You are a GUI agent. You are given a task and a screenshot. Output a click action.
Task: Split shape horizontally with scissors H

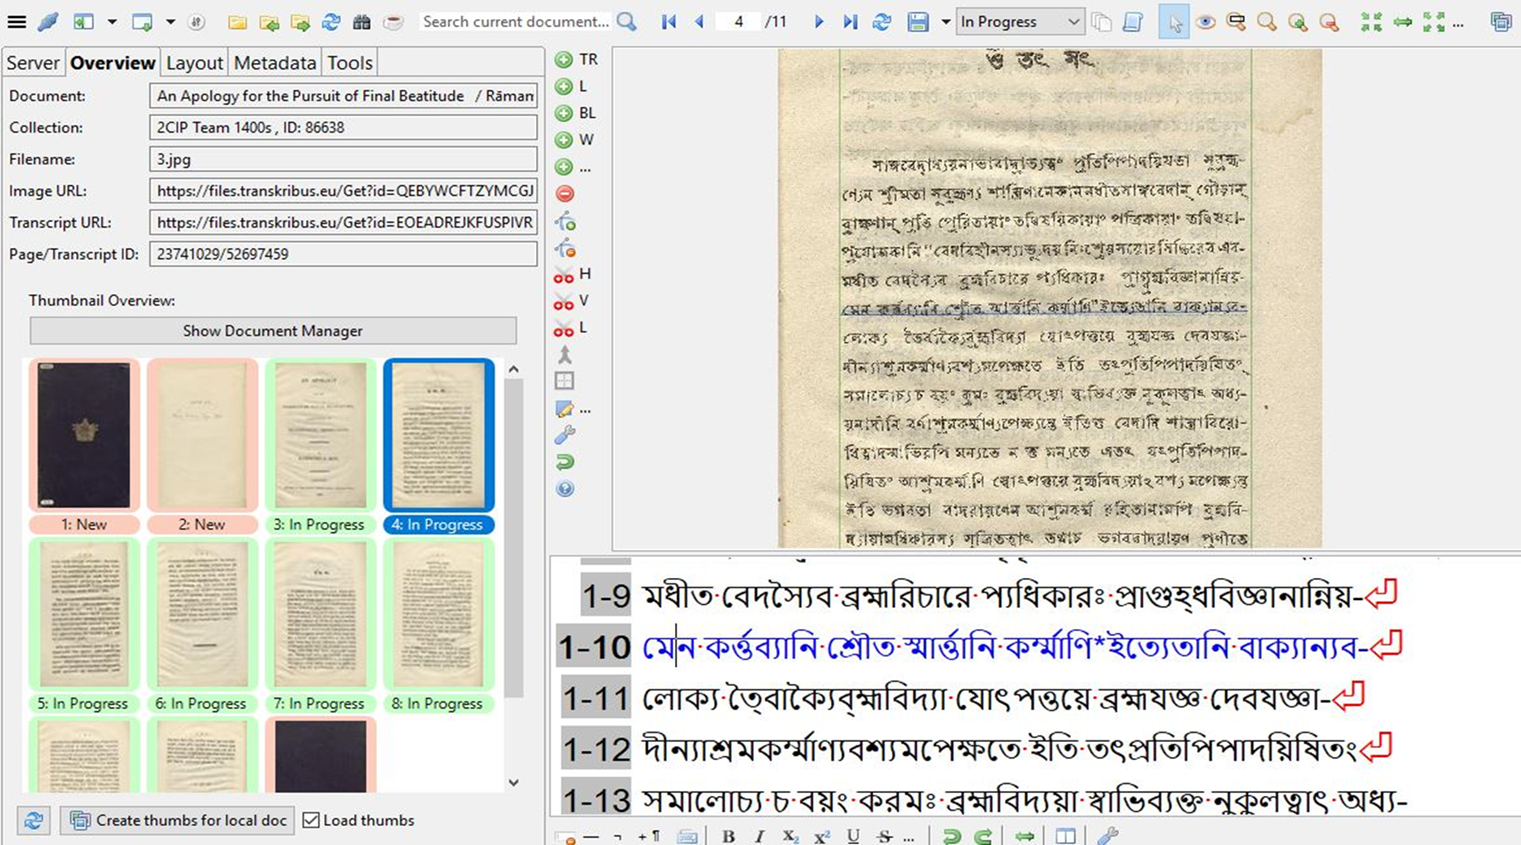click(x=573, y=274)
